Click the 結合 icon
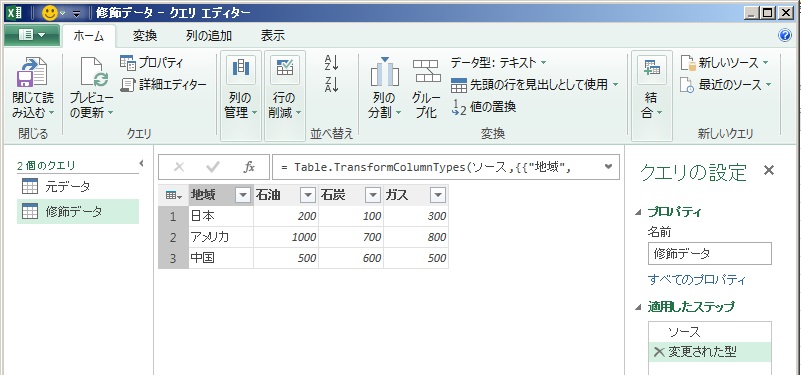 (x=651, y=69)
